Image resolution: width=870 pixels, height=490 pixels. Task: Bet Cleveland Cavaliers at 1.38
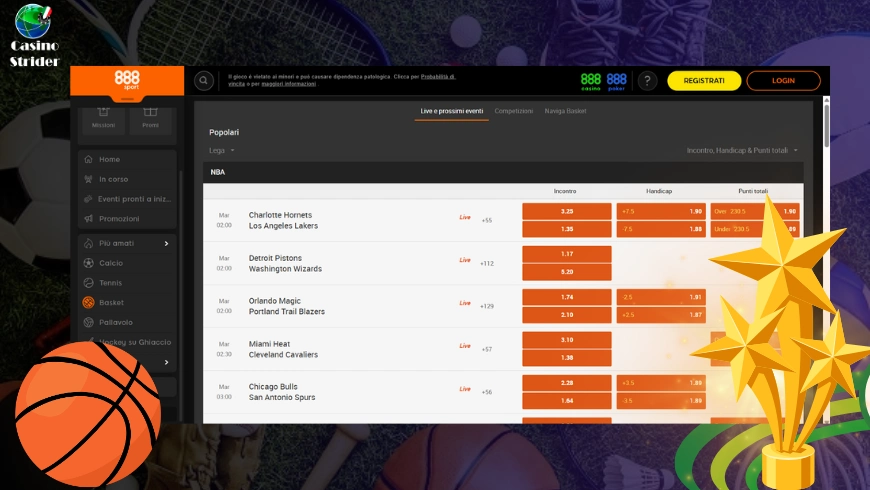(x=566, y=357)
